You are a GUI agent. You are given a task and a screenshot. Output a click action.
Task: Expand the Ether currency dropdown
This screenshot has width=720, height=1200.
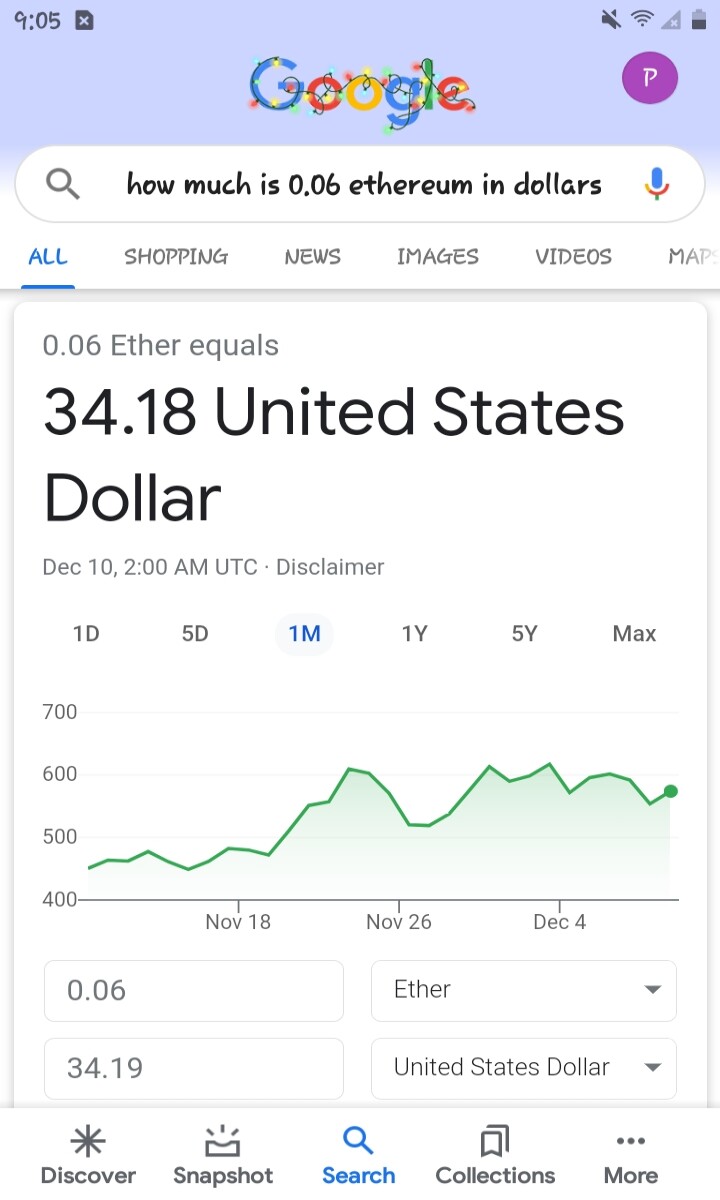pos(524,990)
